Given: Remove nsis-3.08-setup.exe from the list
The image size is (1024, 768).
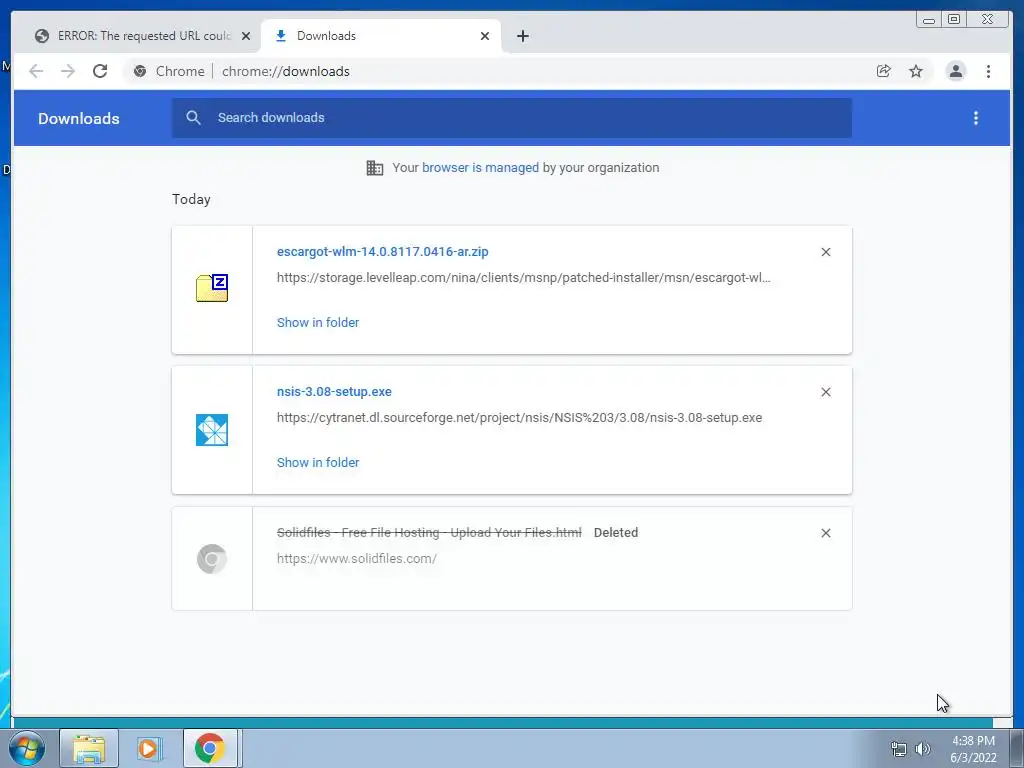Looking at the screenshot, I should pos(825,392).
